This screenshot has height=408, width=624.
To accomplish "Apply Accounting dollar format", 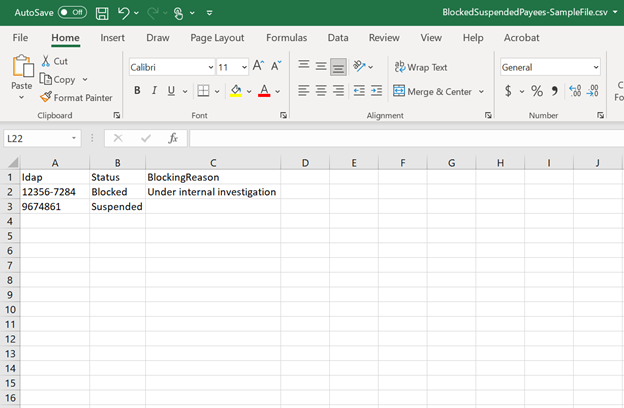I will coord(508,91).
